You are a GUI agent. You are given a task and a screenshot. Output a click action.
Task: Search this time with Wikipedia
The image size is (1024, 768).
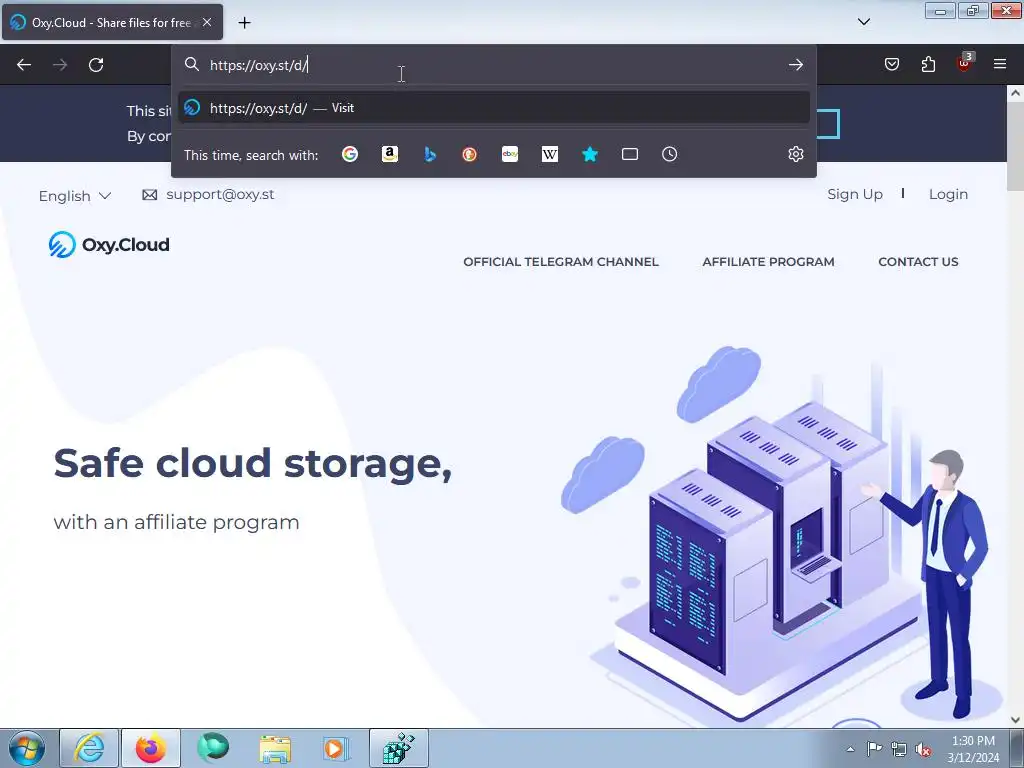click(550, 154)
